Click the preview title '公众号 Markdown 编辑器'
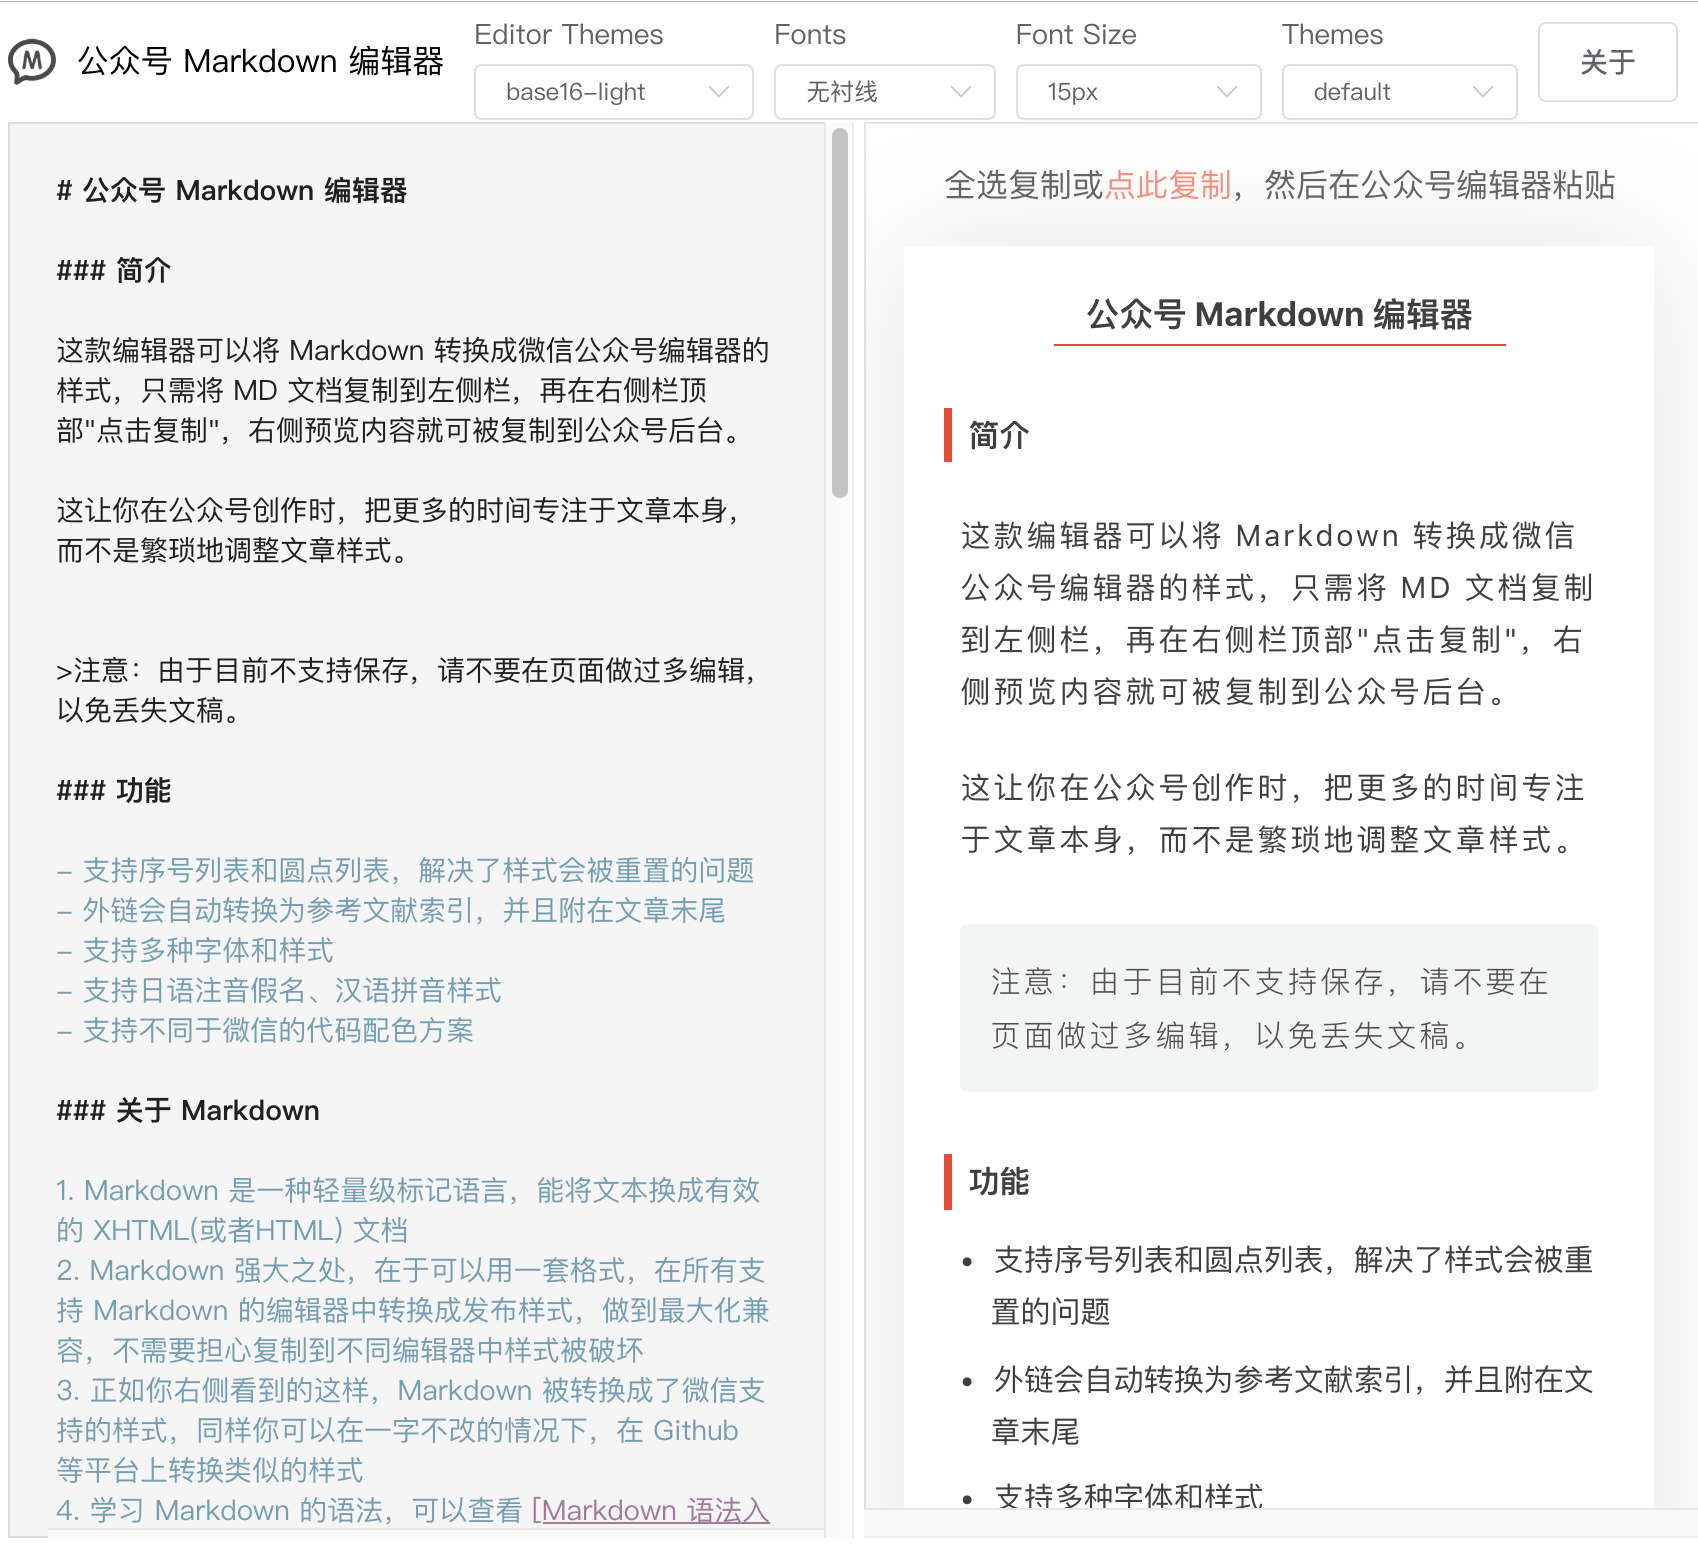The height and width of the screenshot is (1548, 1698). (x=1279, y=314)
